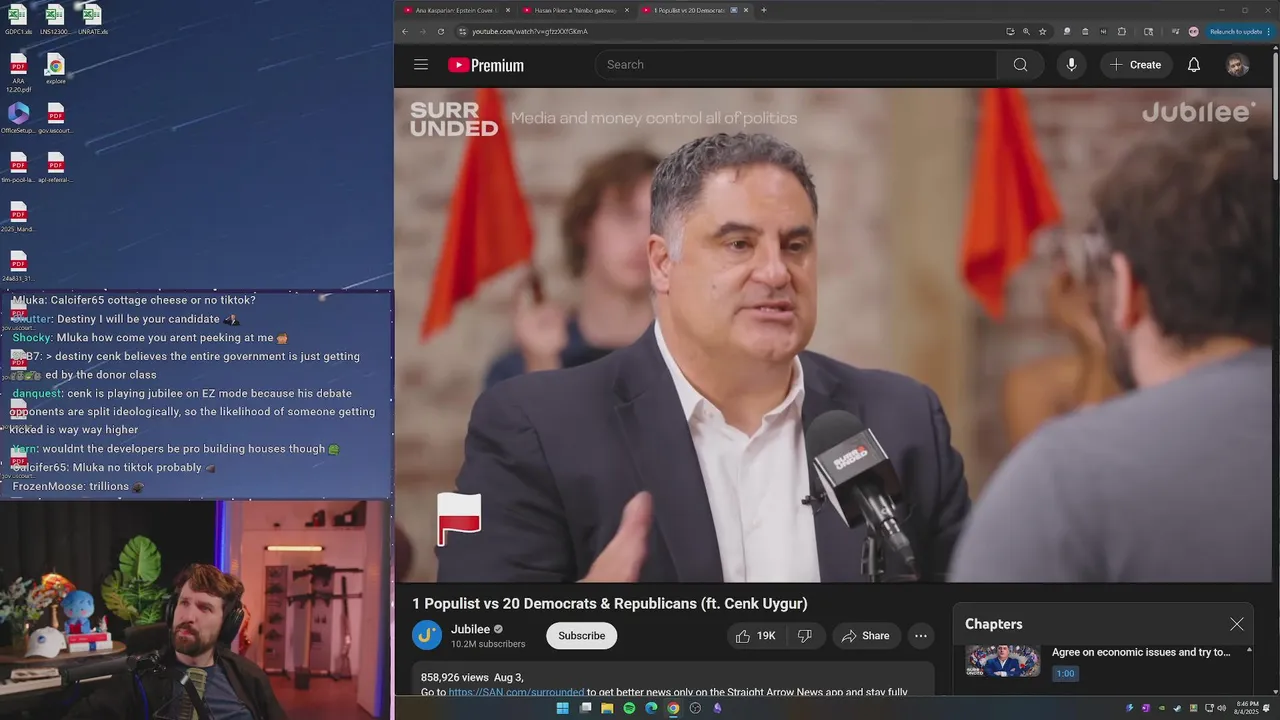This screenshot has width=1280, height=720.
Task: Open Chrome extensions puzzle icon
Action: (x=1121, y=31)
